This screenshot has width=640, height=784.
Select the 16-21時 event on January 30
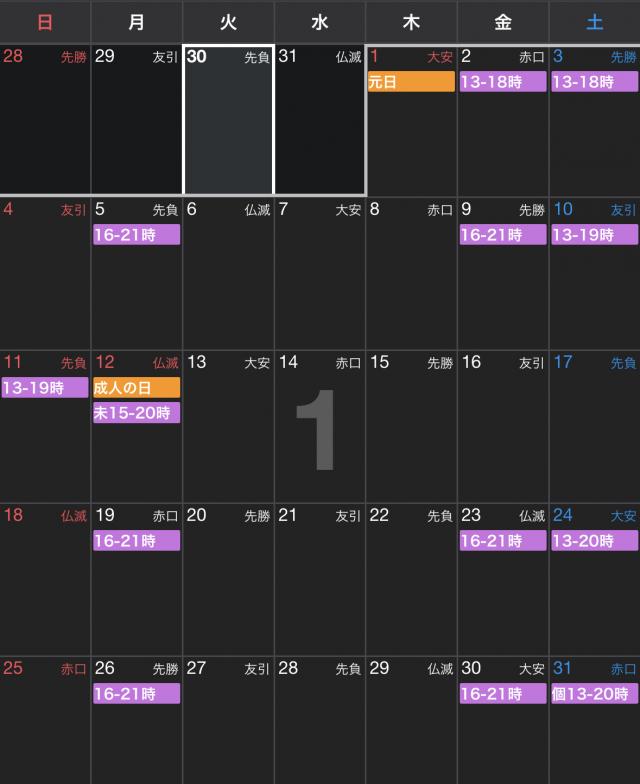click(x=502, y=694)
